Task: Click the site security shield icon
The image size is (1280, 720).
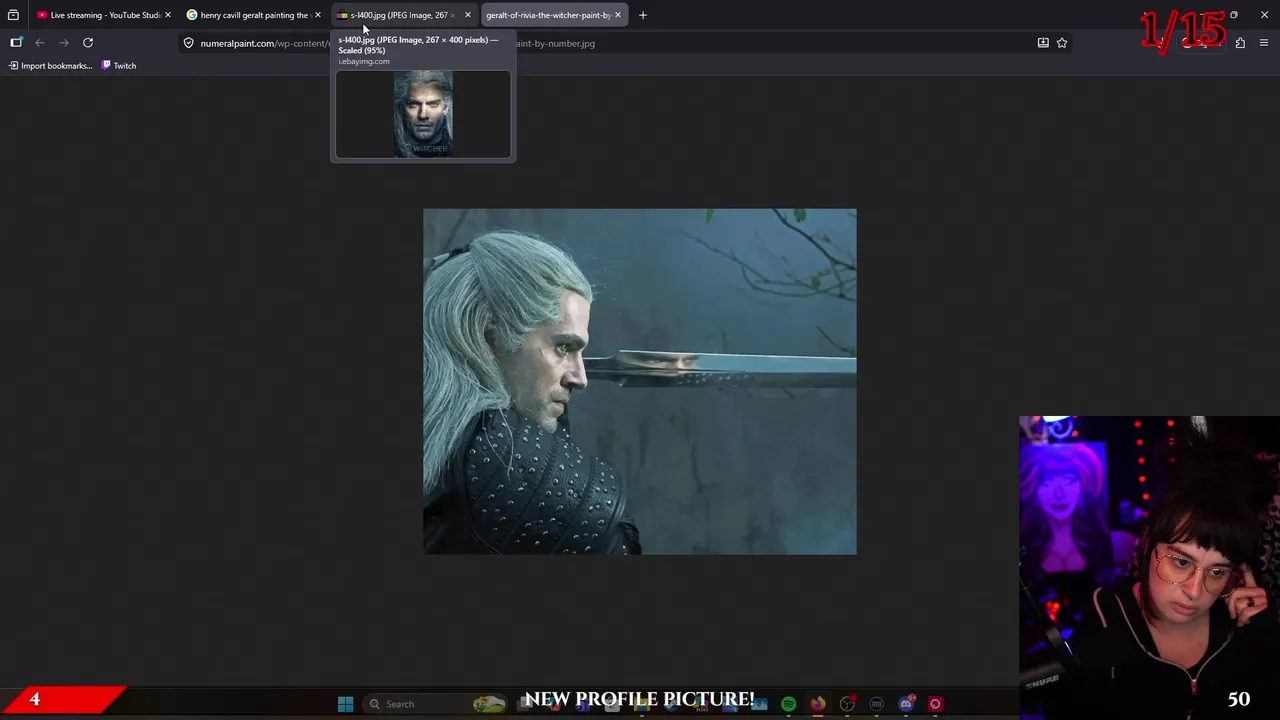Action: pos(188,43)
